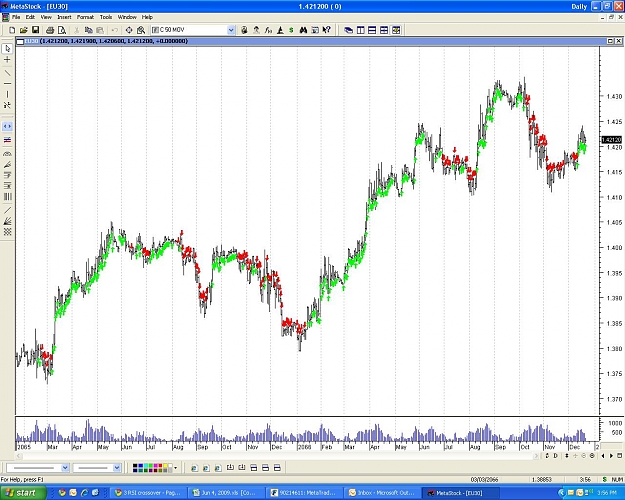Choose the stacked rows window layout icon
Viewport: 625px width, 500px height.
click(x=372, y=30)
